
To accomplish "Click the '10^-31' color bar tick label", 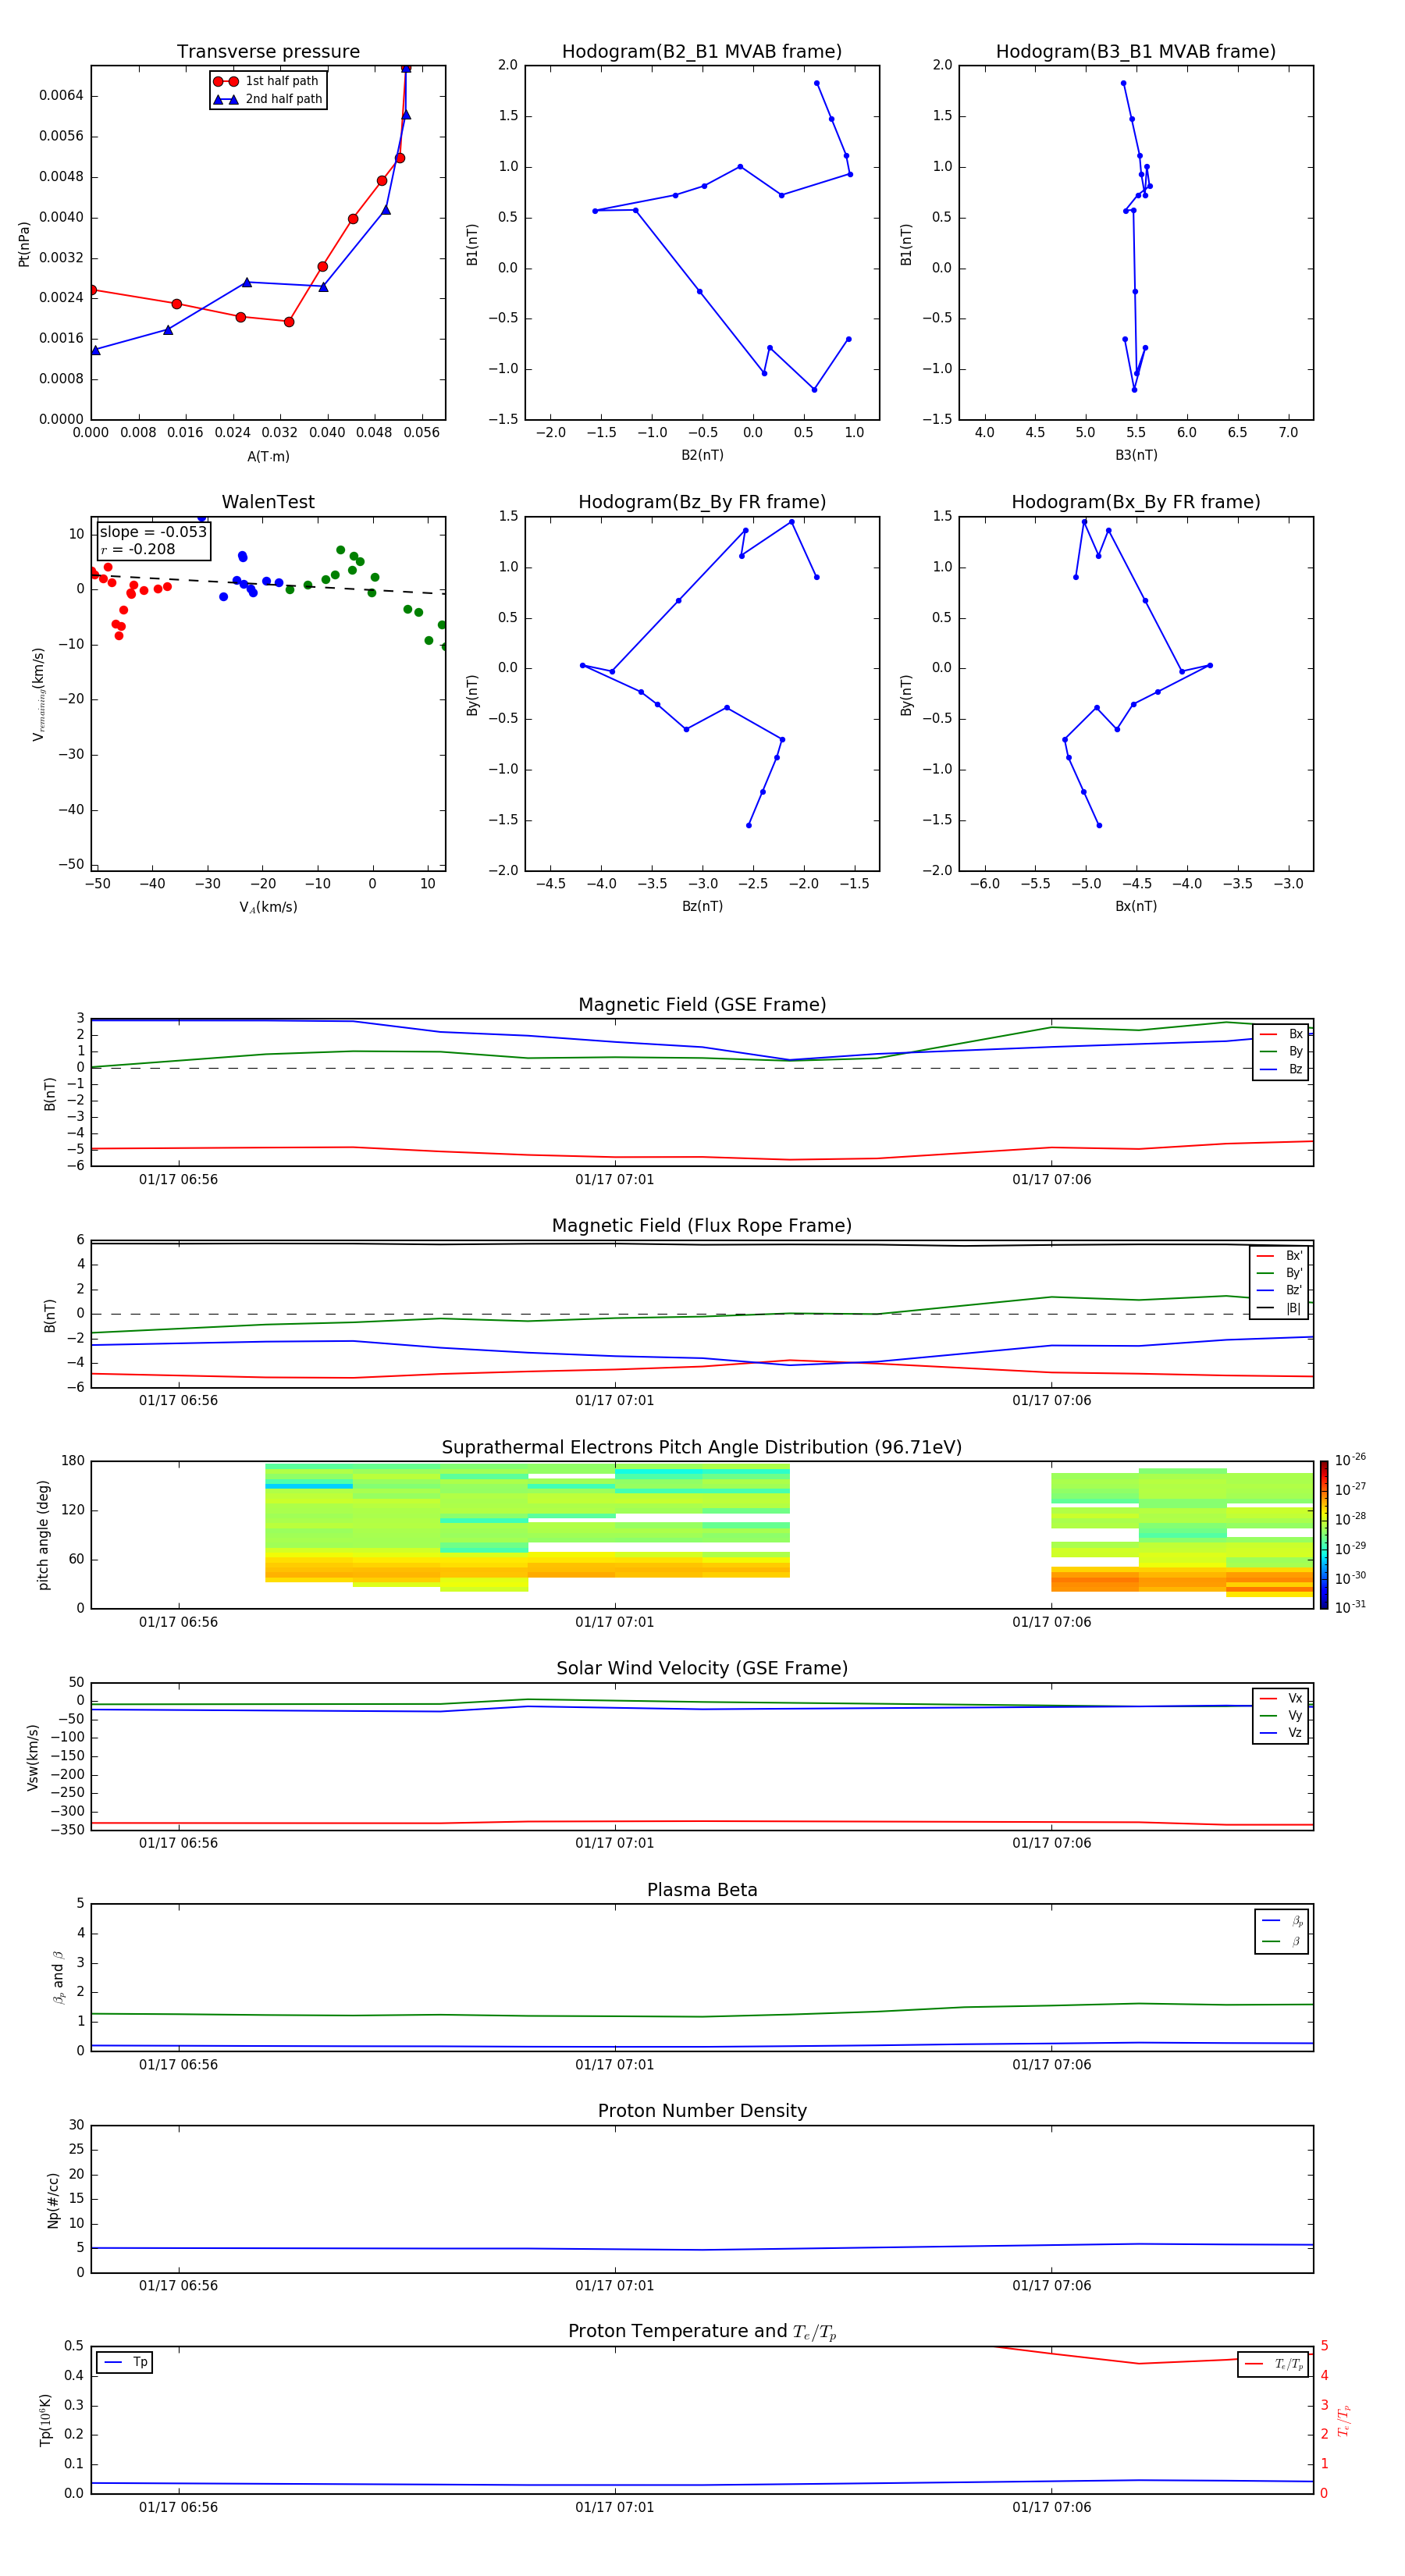I will [x=1350, y=1607].
